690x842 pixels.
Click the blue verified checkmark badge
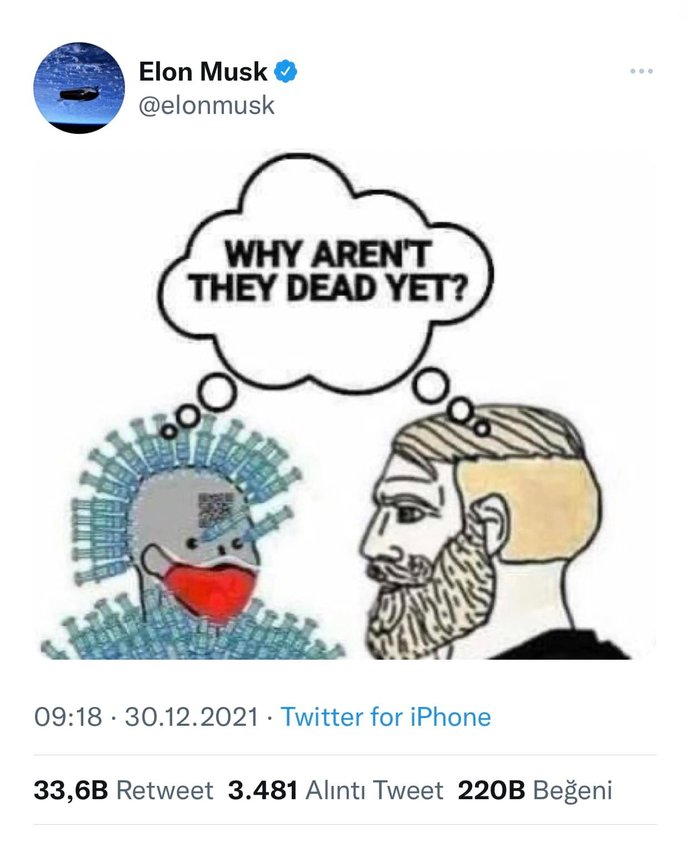tap(286, 71)
